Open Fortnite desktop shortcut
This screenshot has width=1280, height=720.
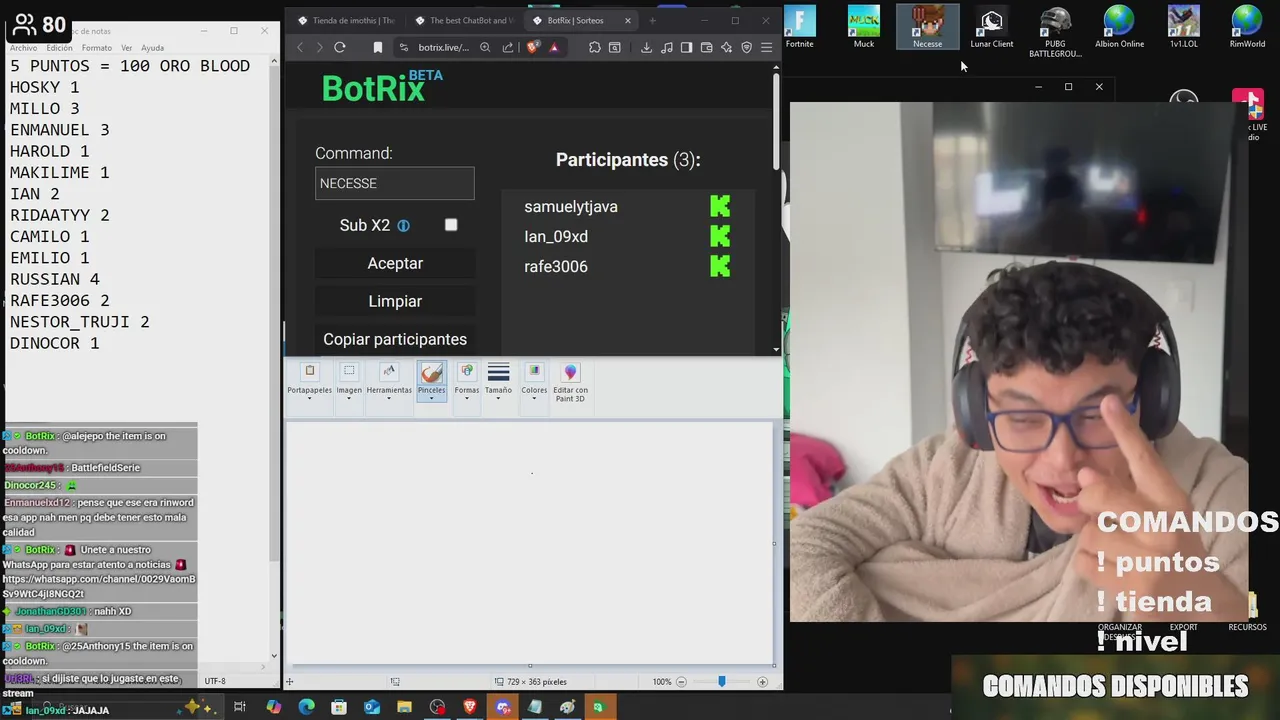coord(799,27)
